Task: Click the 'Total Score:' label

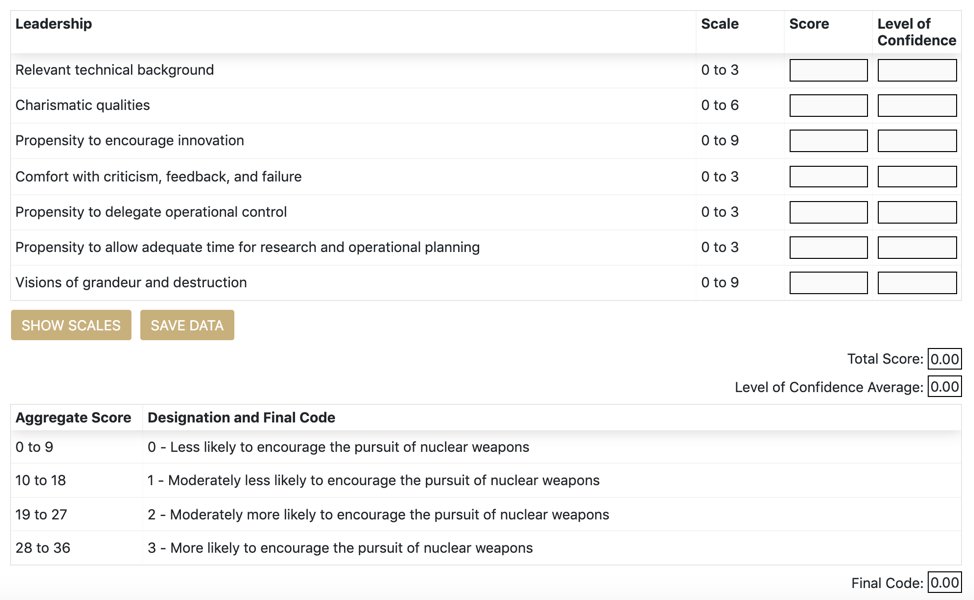Action: point(885,359)
